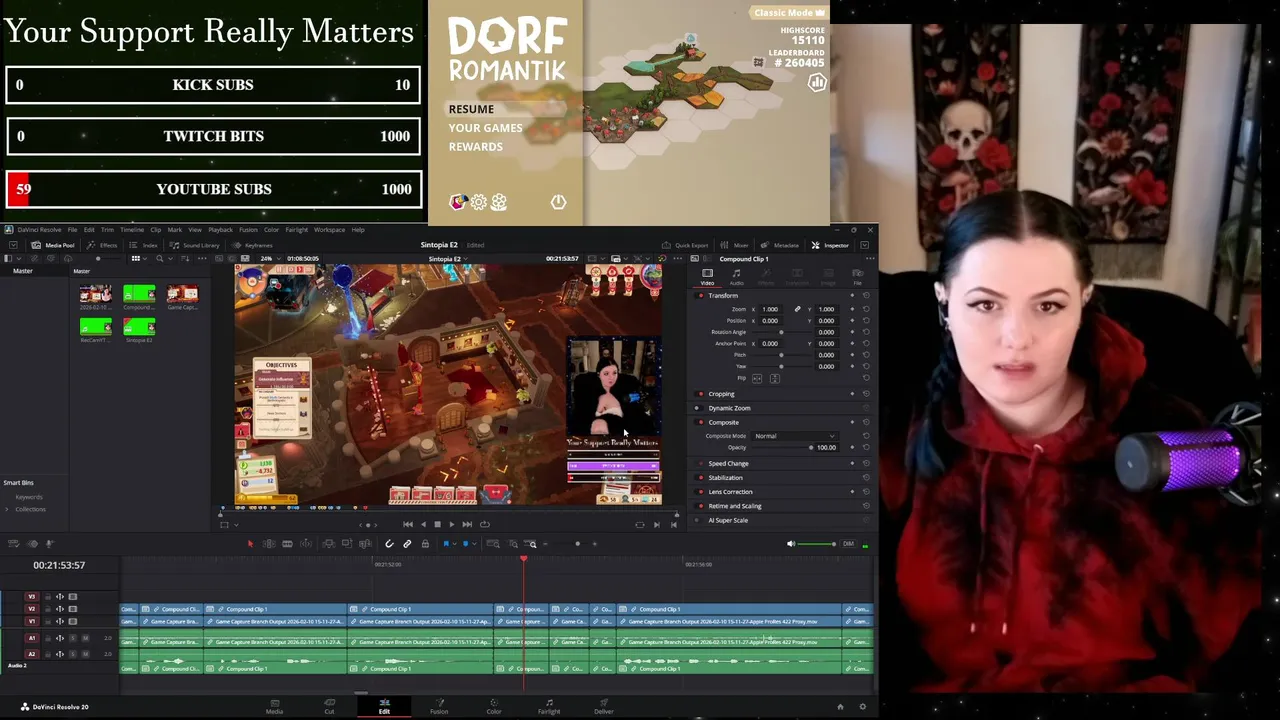The width and height of the screenshot is (1280, 720).
Task: Open the Workspace menu
Action: (x=329, y=230)
